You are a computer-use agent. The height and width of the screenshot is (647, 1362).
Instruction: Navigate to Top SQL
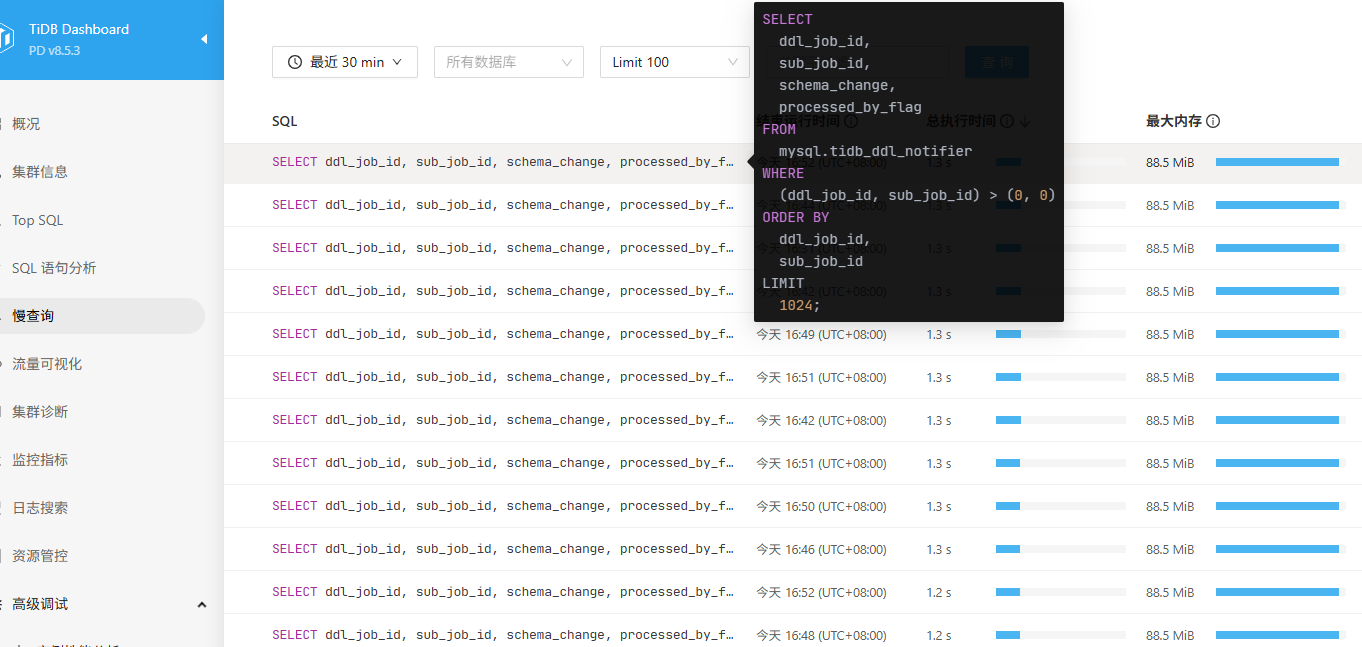pos(37,220)
